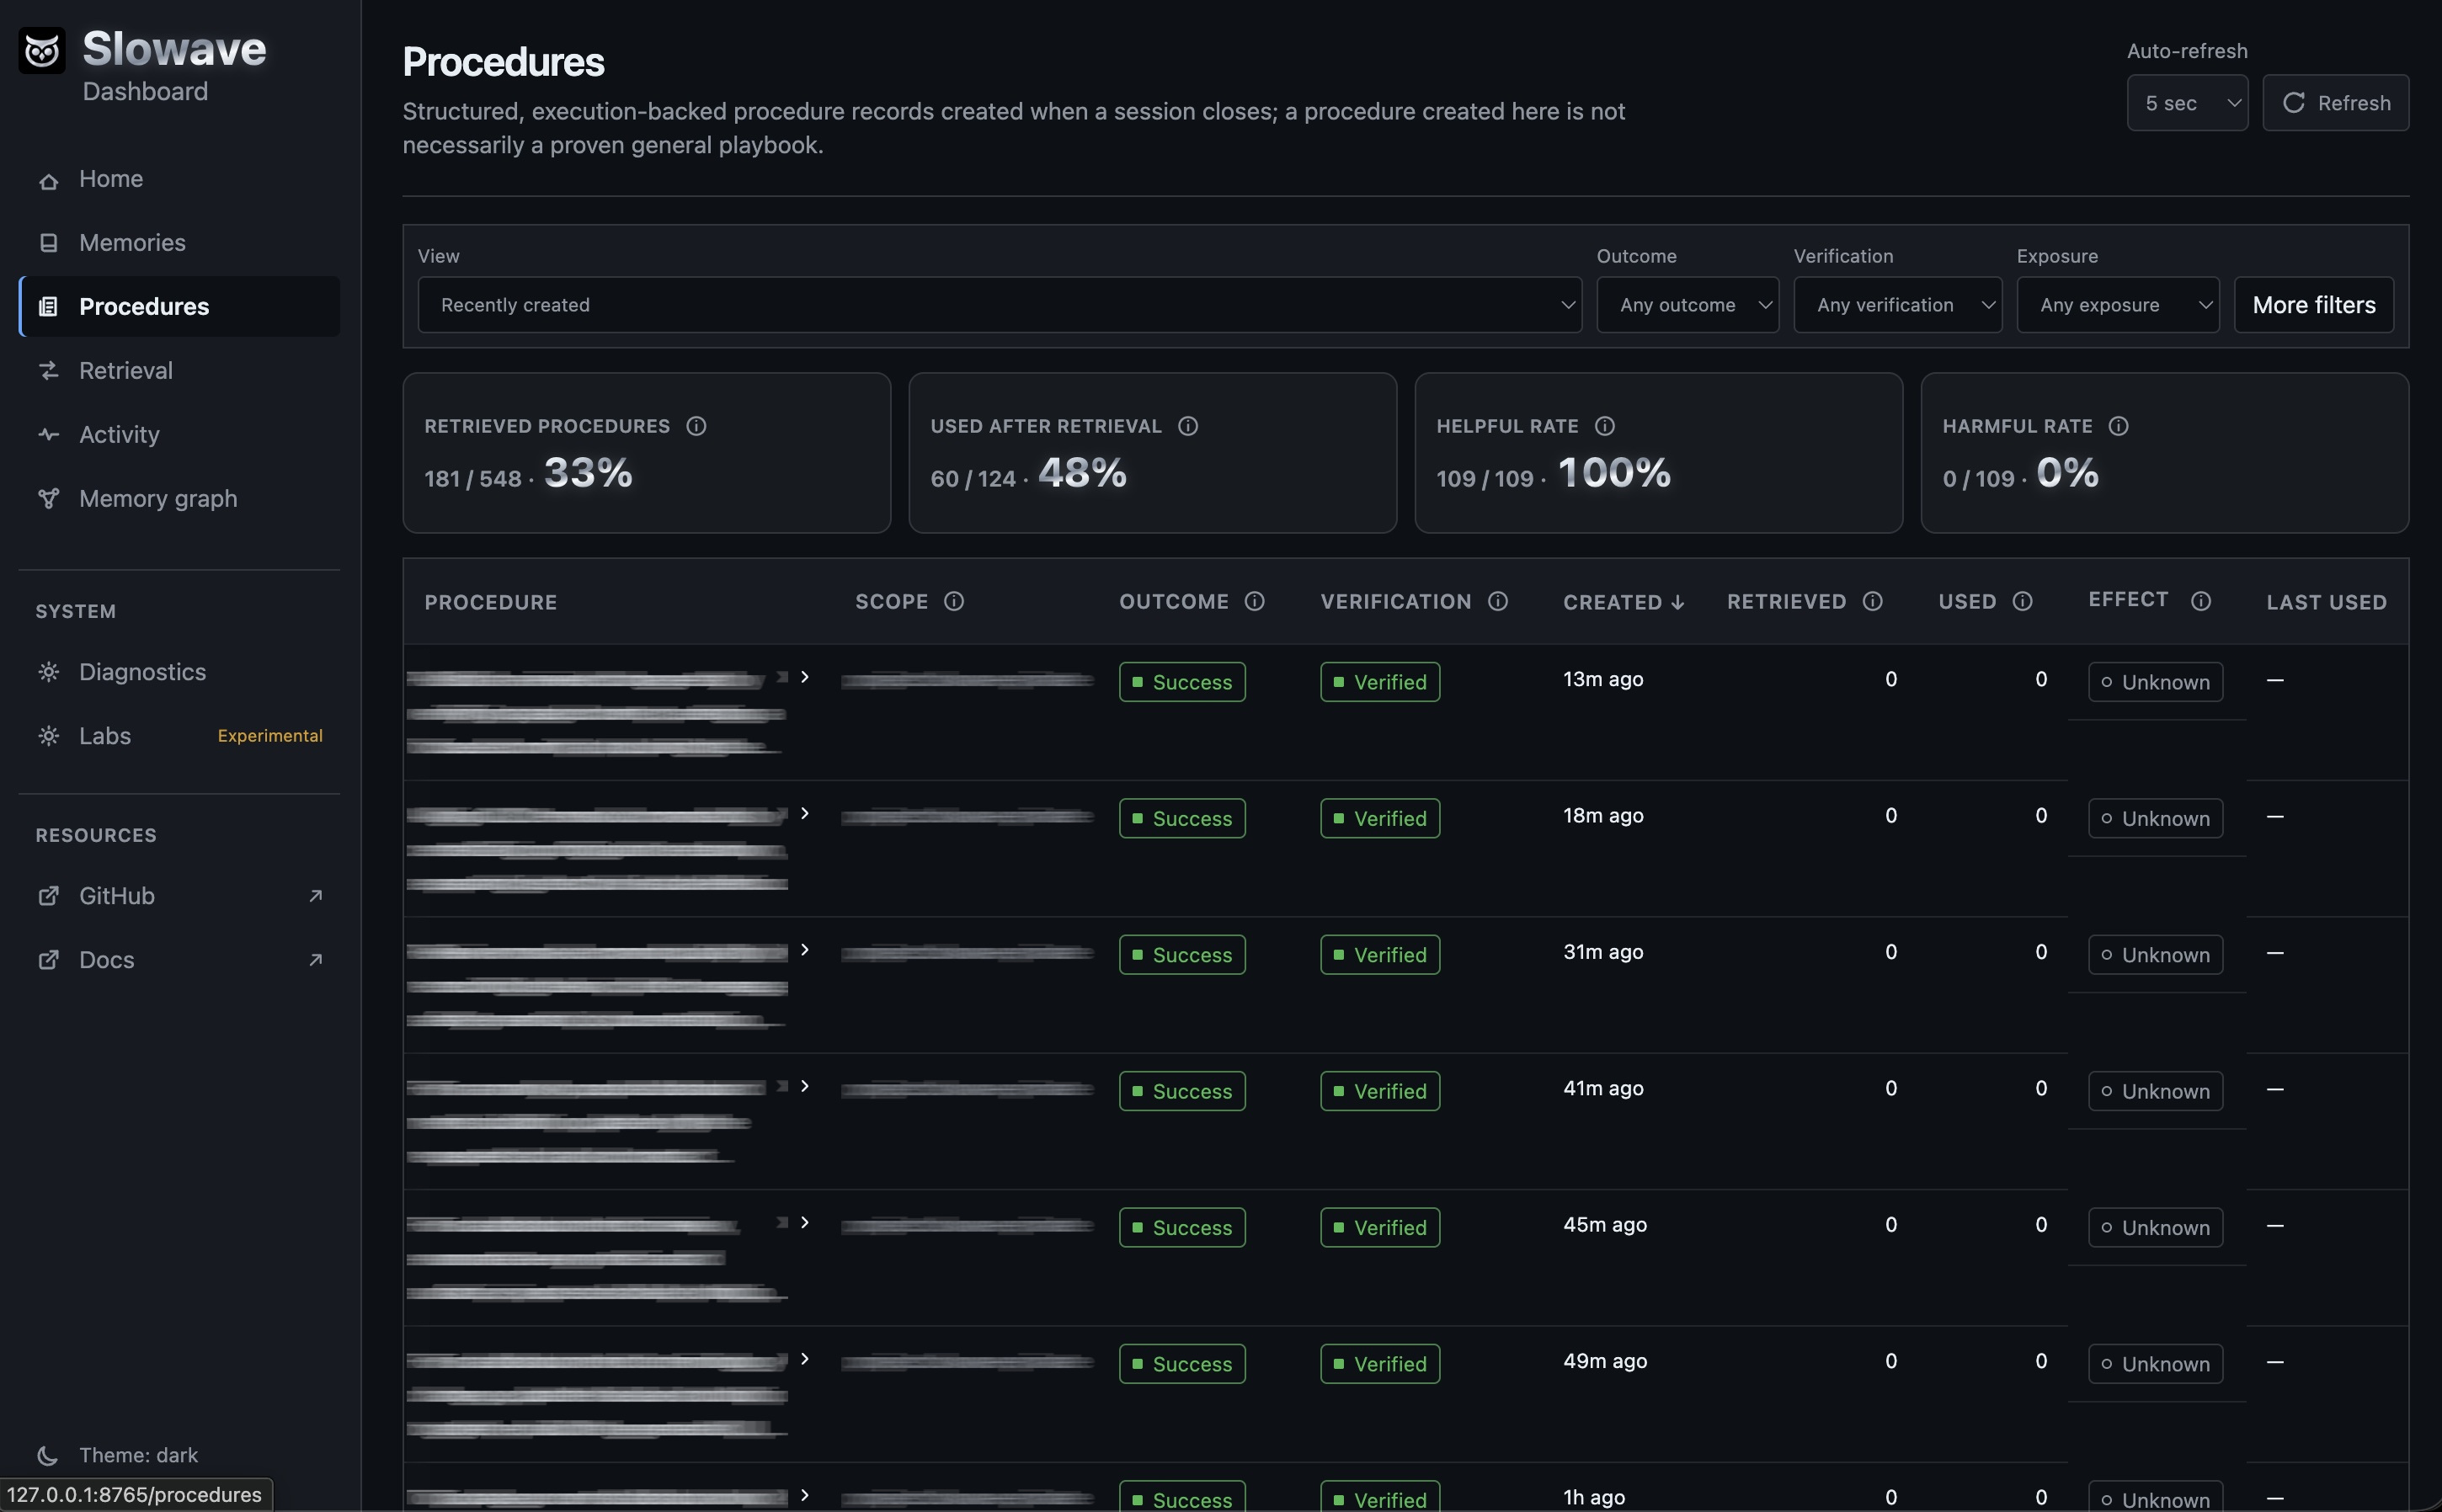The height and width of the screenshot is (1512, 2442).
Task: Click the Procedure column header
Action: point(491,602)
